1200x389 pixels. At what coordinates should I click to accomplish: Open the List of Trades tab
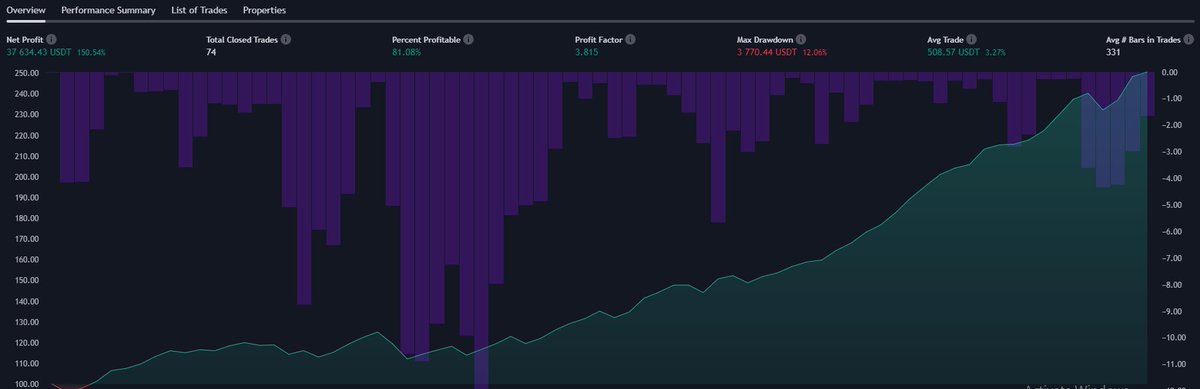(199, 11)
